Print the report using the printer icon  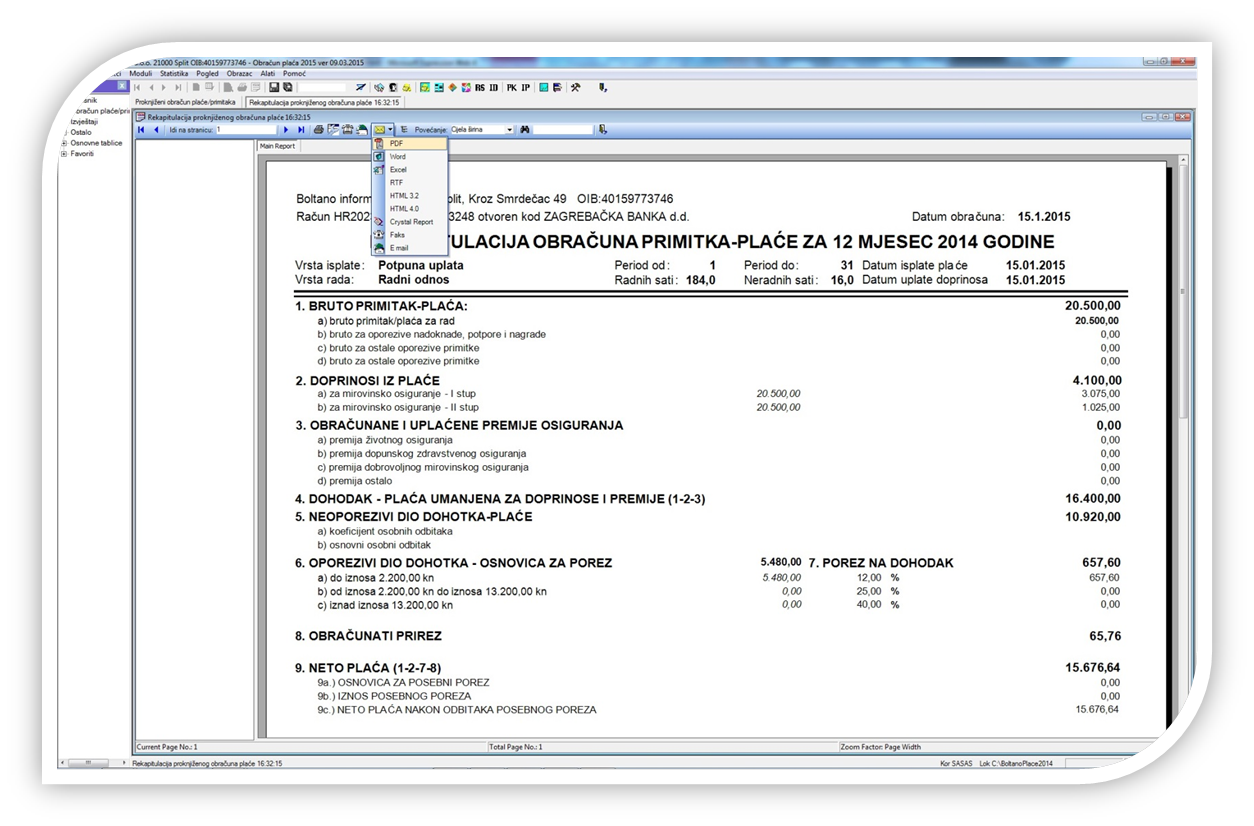point(317,129)
